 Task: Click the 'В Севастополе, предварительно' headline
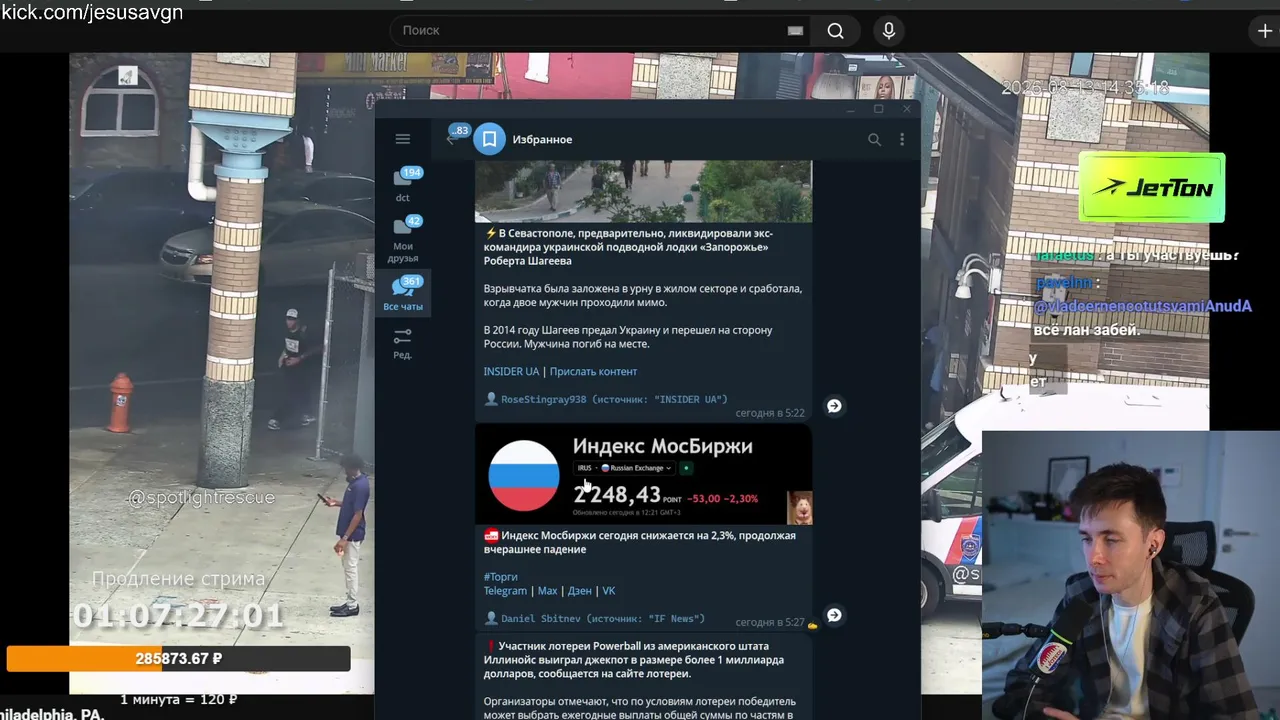point(628,247)
